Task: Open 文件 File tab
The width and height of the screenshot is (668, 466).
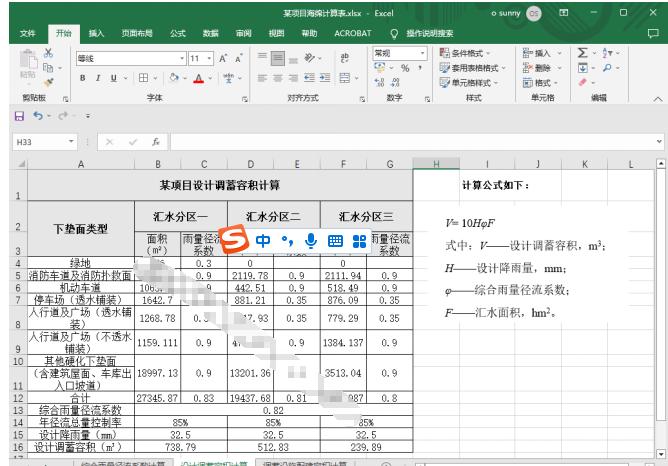Action: coord(28,33)
